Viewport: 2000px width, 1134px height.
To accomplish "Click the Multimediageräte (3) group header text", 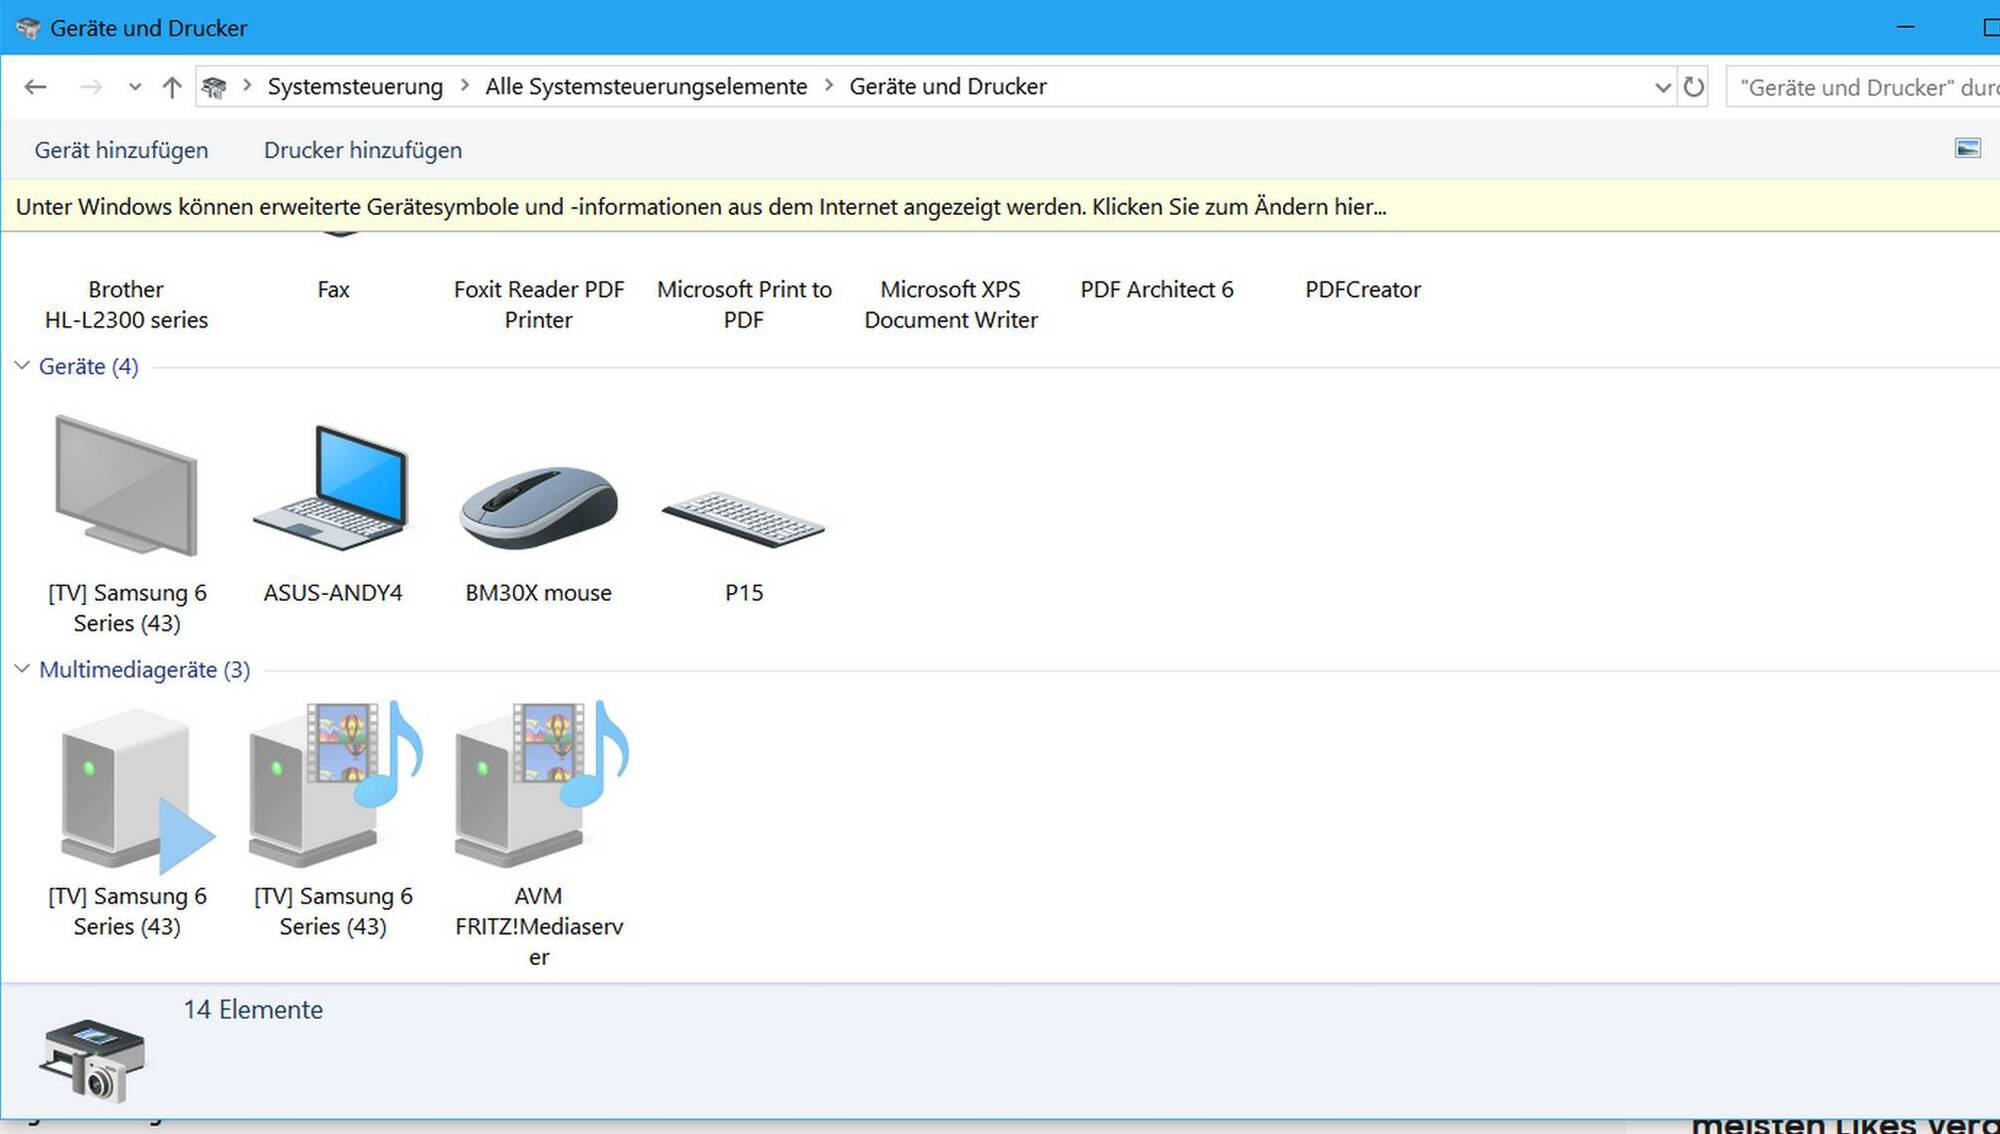I will [x=144, y=669].
